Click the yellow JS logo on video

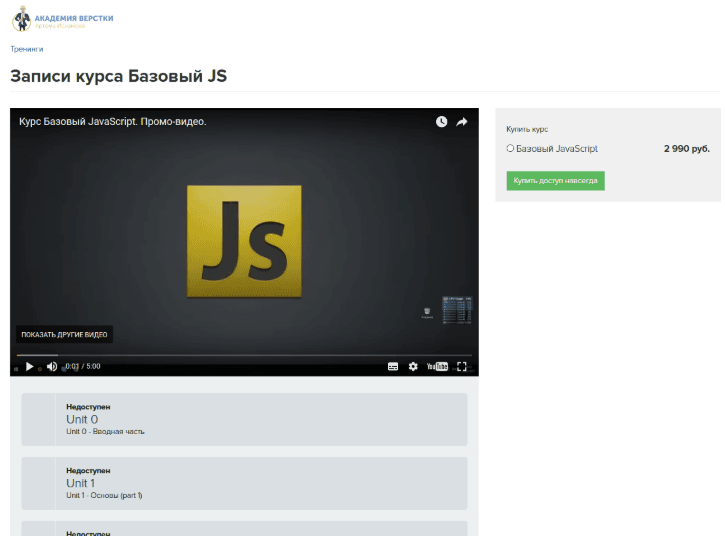coord(244,241)
